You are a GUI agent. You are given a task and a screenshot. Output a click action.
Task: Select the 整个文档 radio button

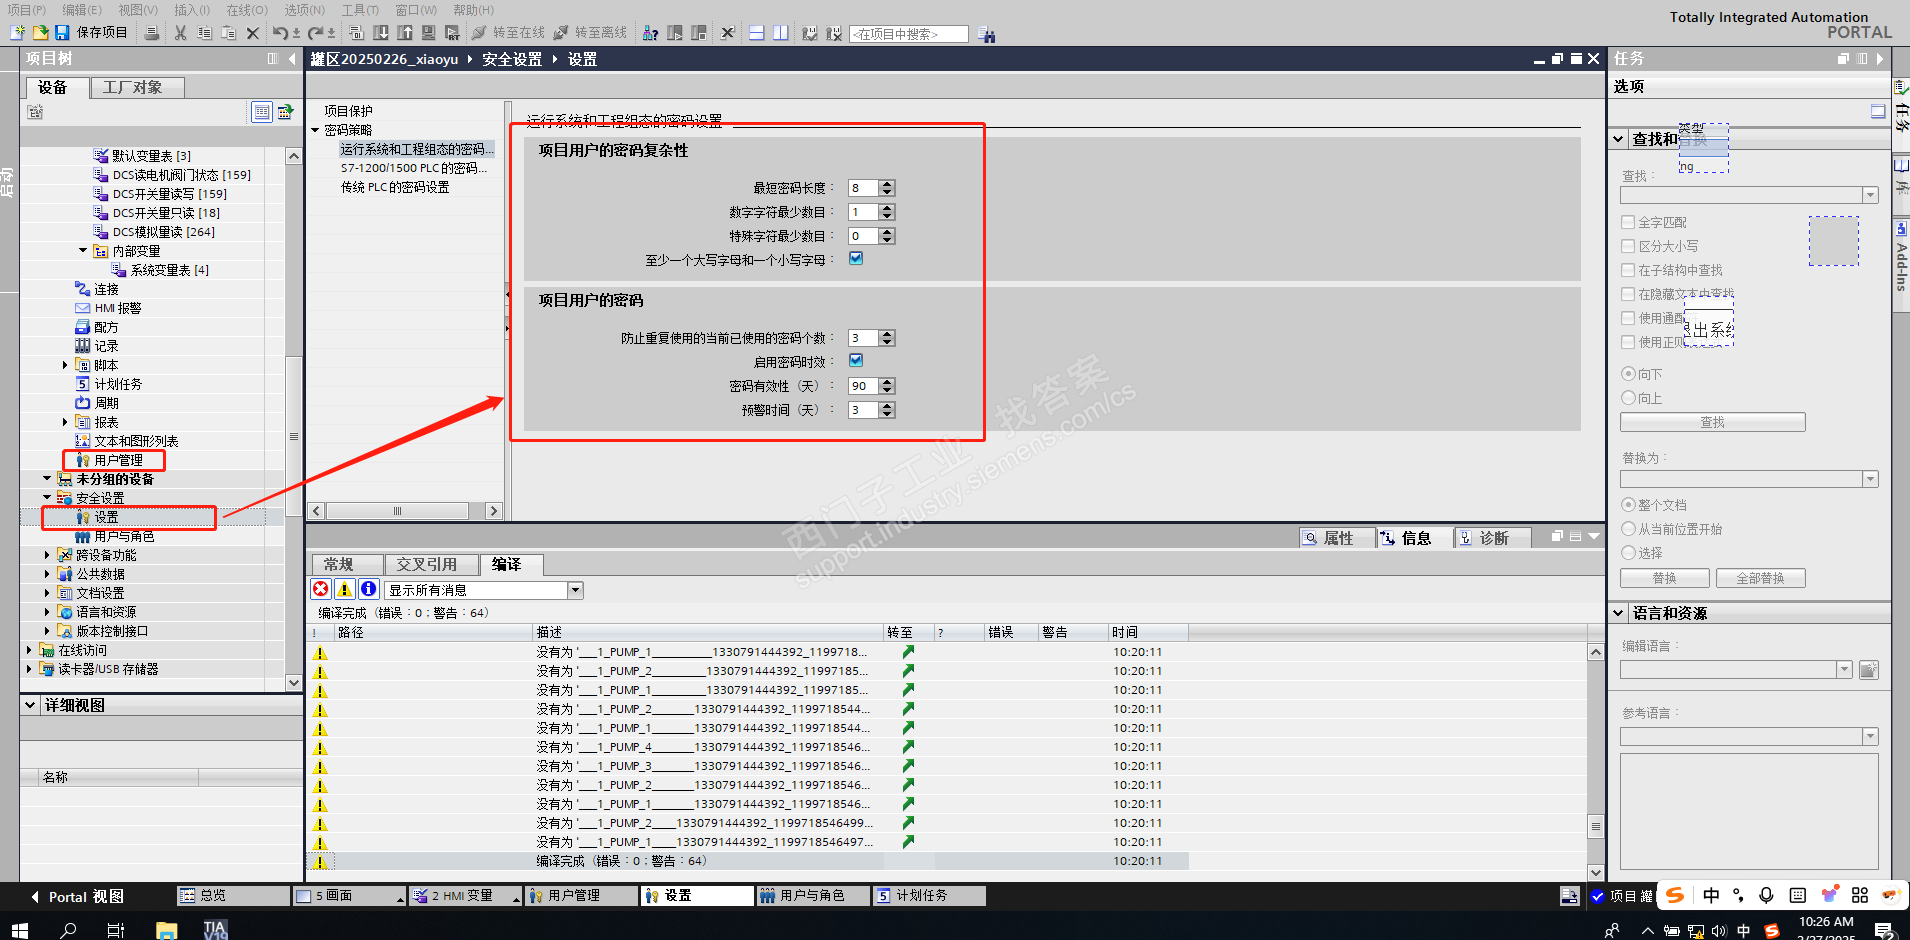point(1628,505)
